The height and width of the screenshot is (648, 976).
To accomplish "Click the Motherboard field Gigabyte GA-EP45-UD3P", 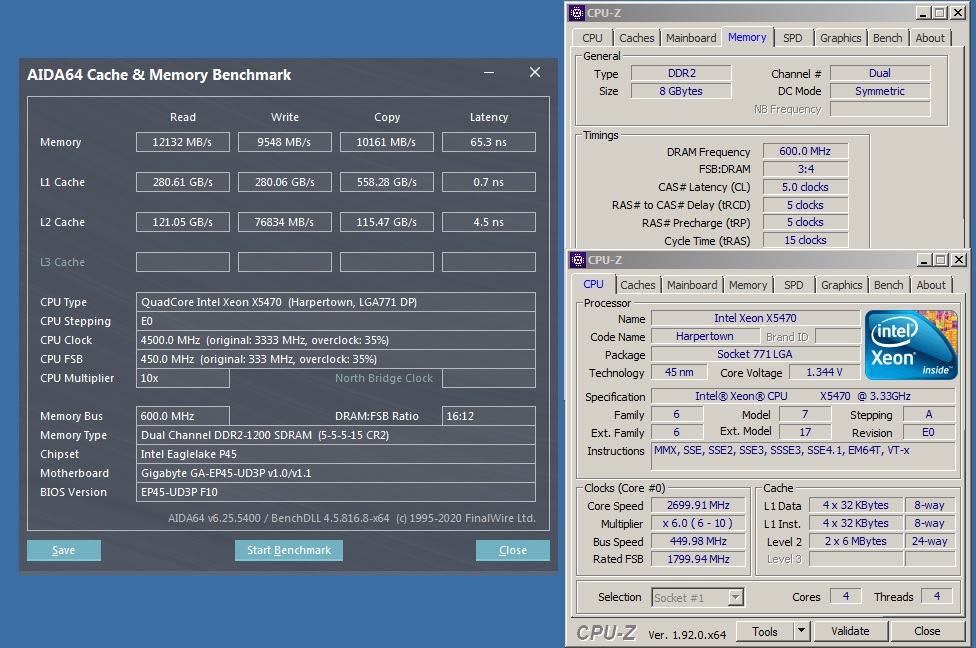I will 336,473.
